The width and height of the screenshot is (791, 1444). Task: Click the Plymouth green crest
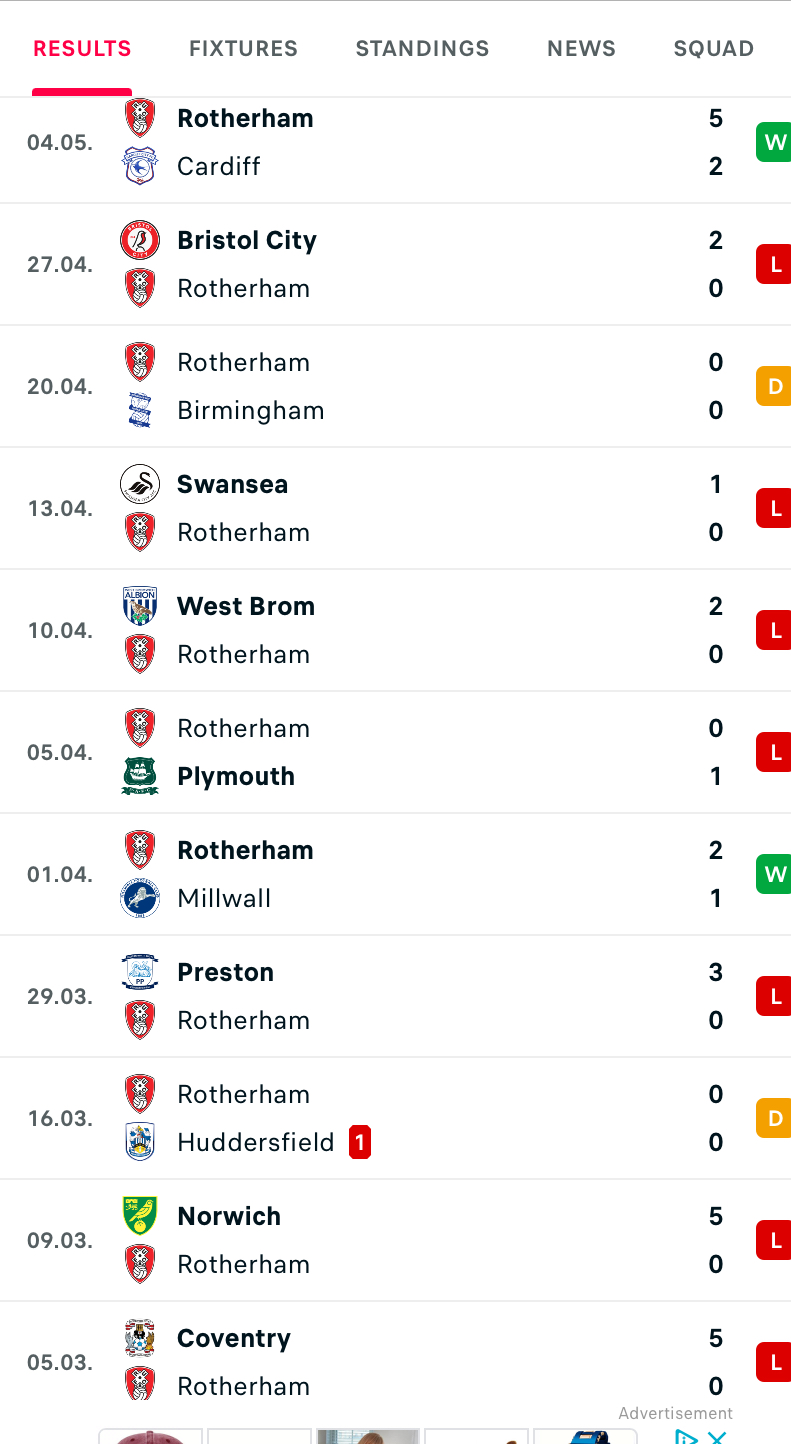click(140, 776)
